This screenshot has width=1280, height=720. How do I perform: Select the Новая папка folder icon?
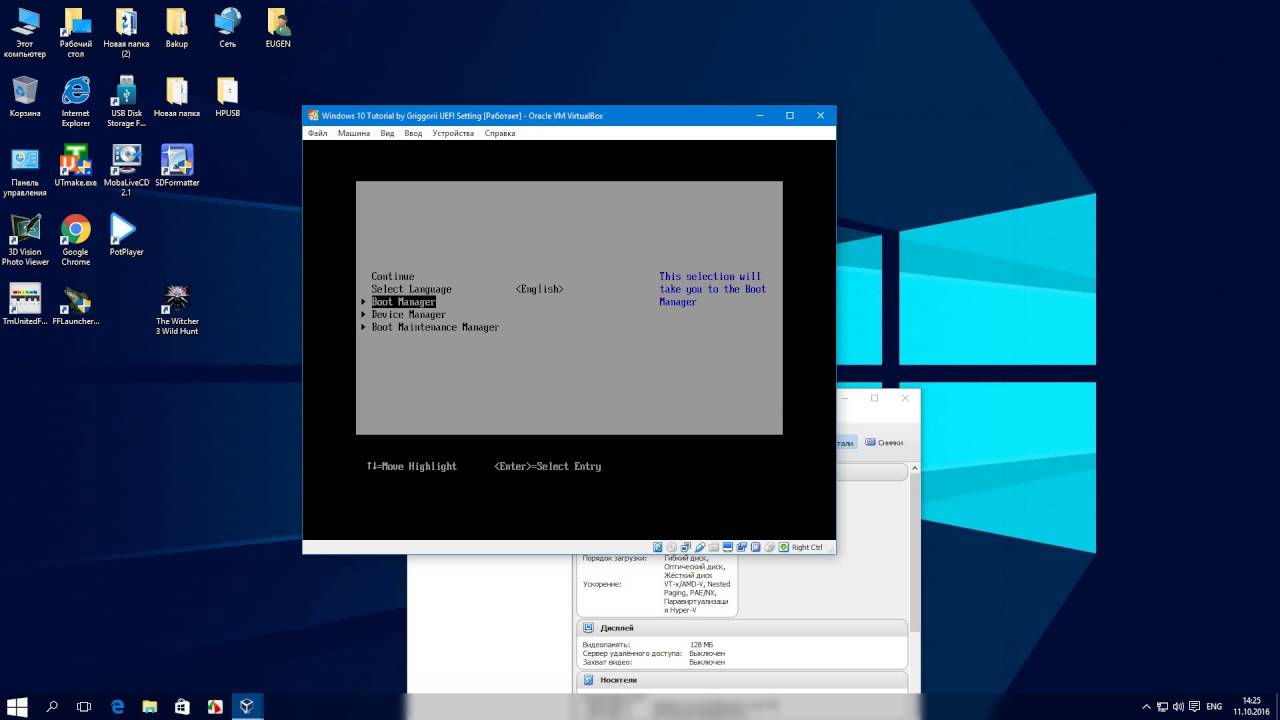pyautogui.click(x=177, y=98)
